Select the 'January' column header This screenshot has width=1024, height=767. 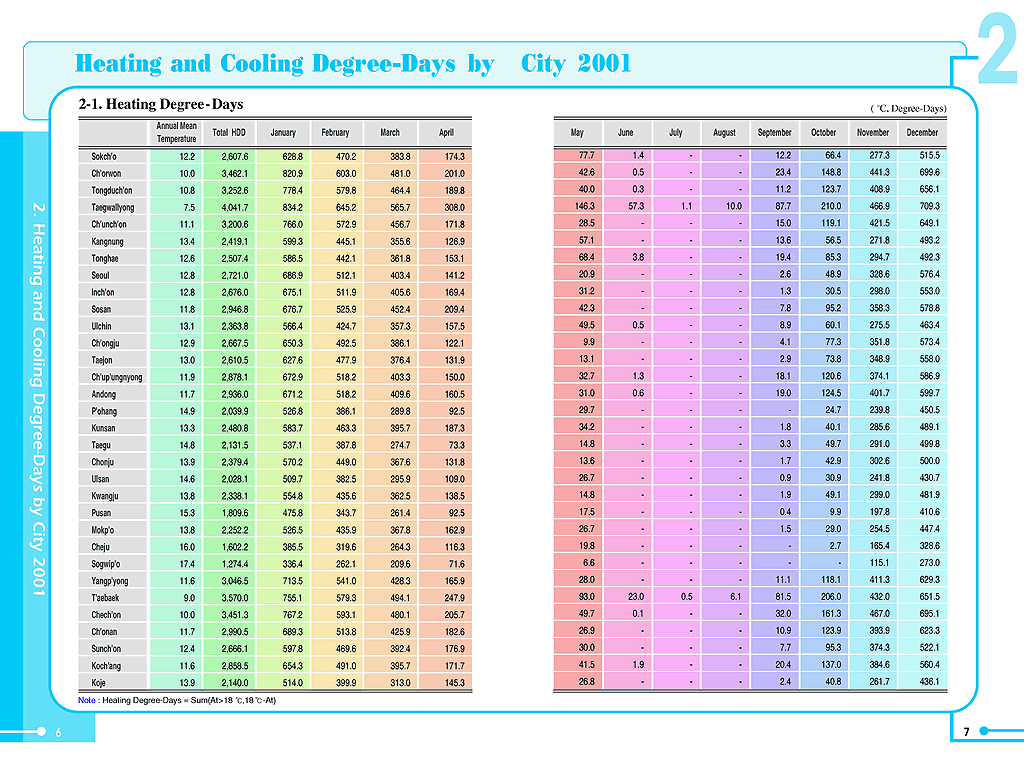point(283,132)
